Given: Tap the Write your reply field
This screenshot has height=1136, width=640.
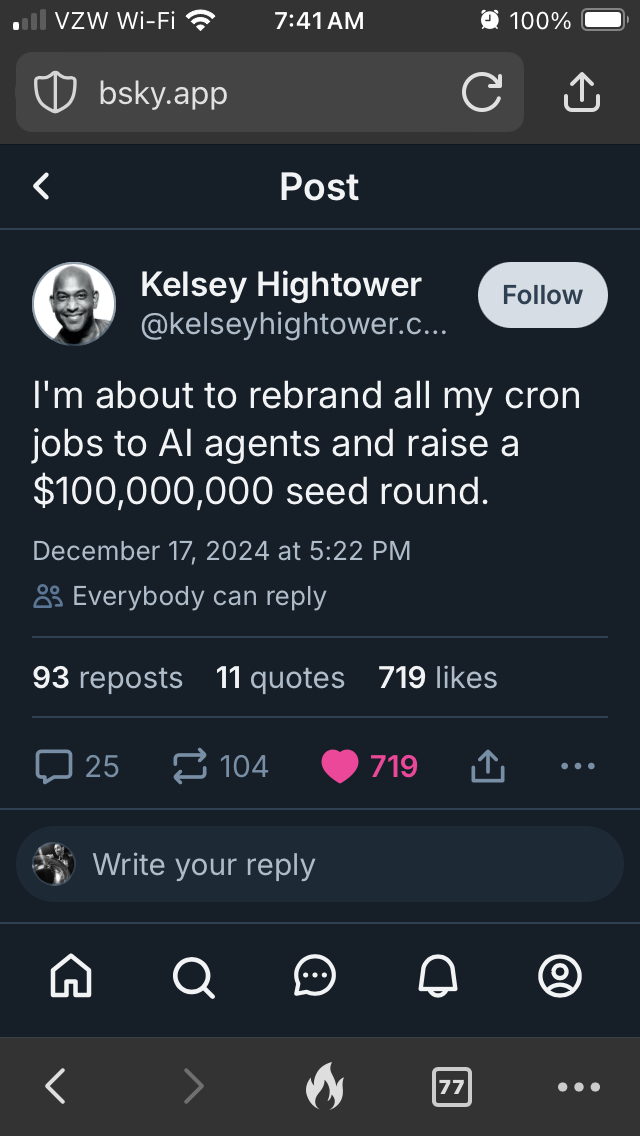Looking at the screenshot, I should (x=320, y=864).
